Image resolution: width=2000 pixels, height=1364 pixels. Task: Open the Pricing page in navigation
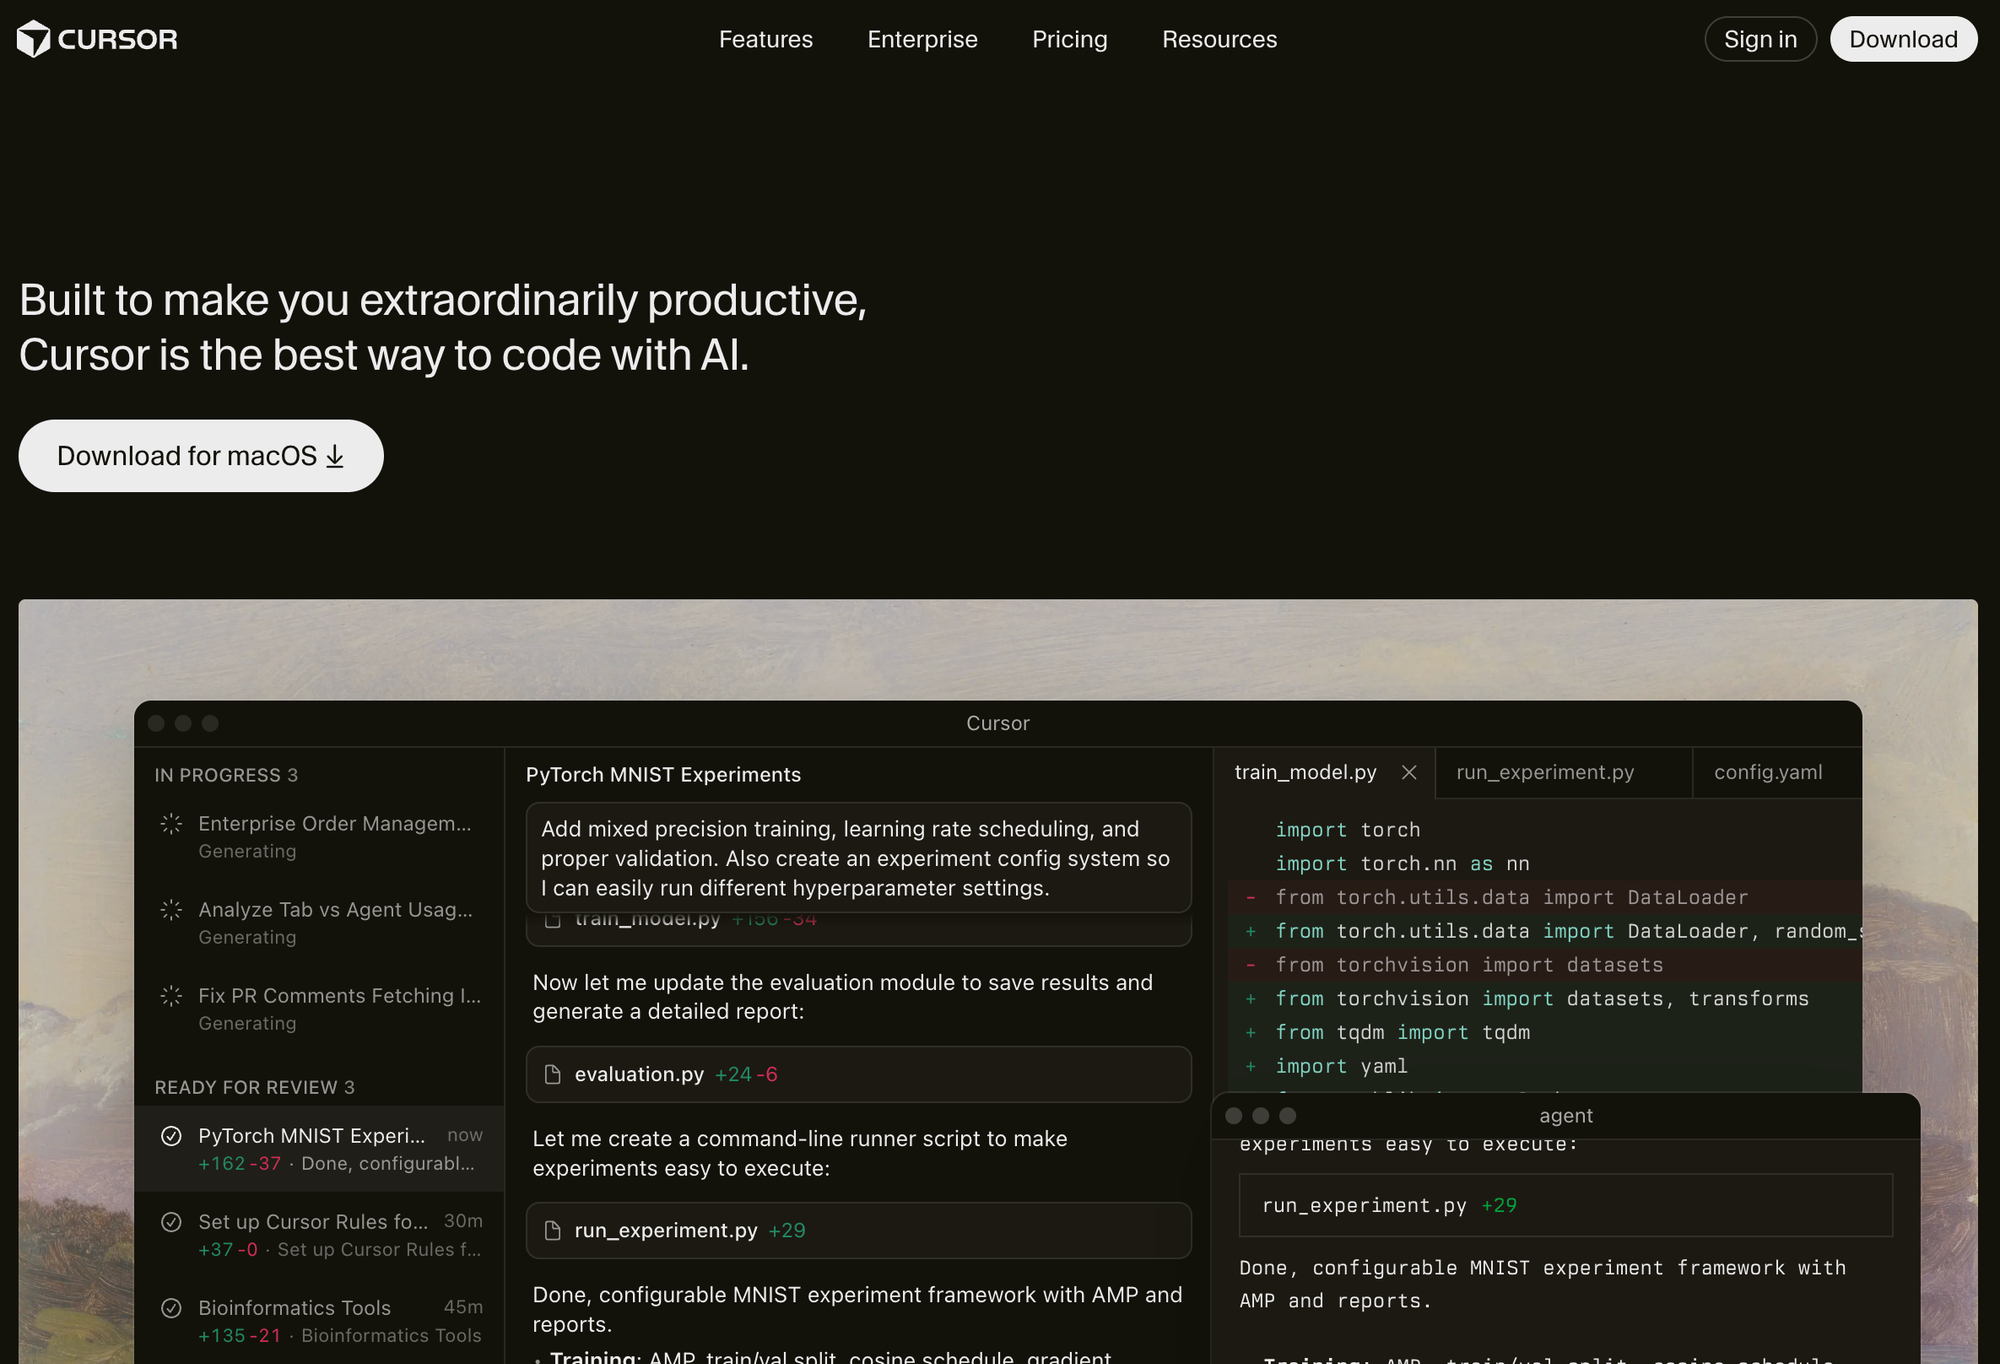tap(1069, 39)
